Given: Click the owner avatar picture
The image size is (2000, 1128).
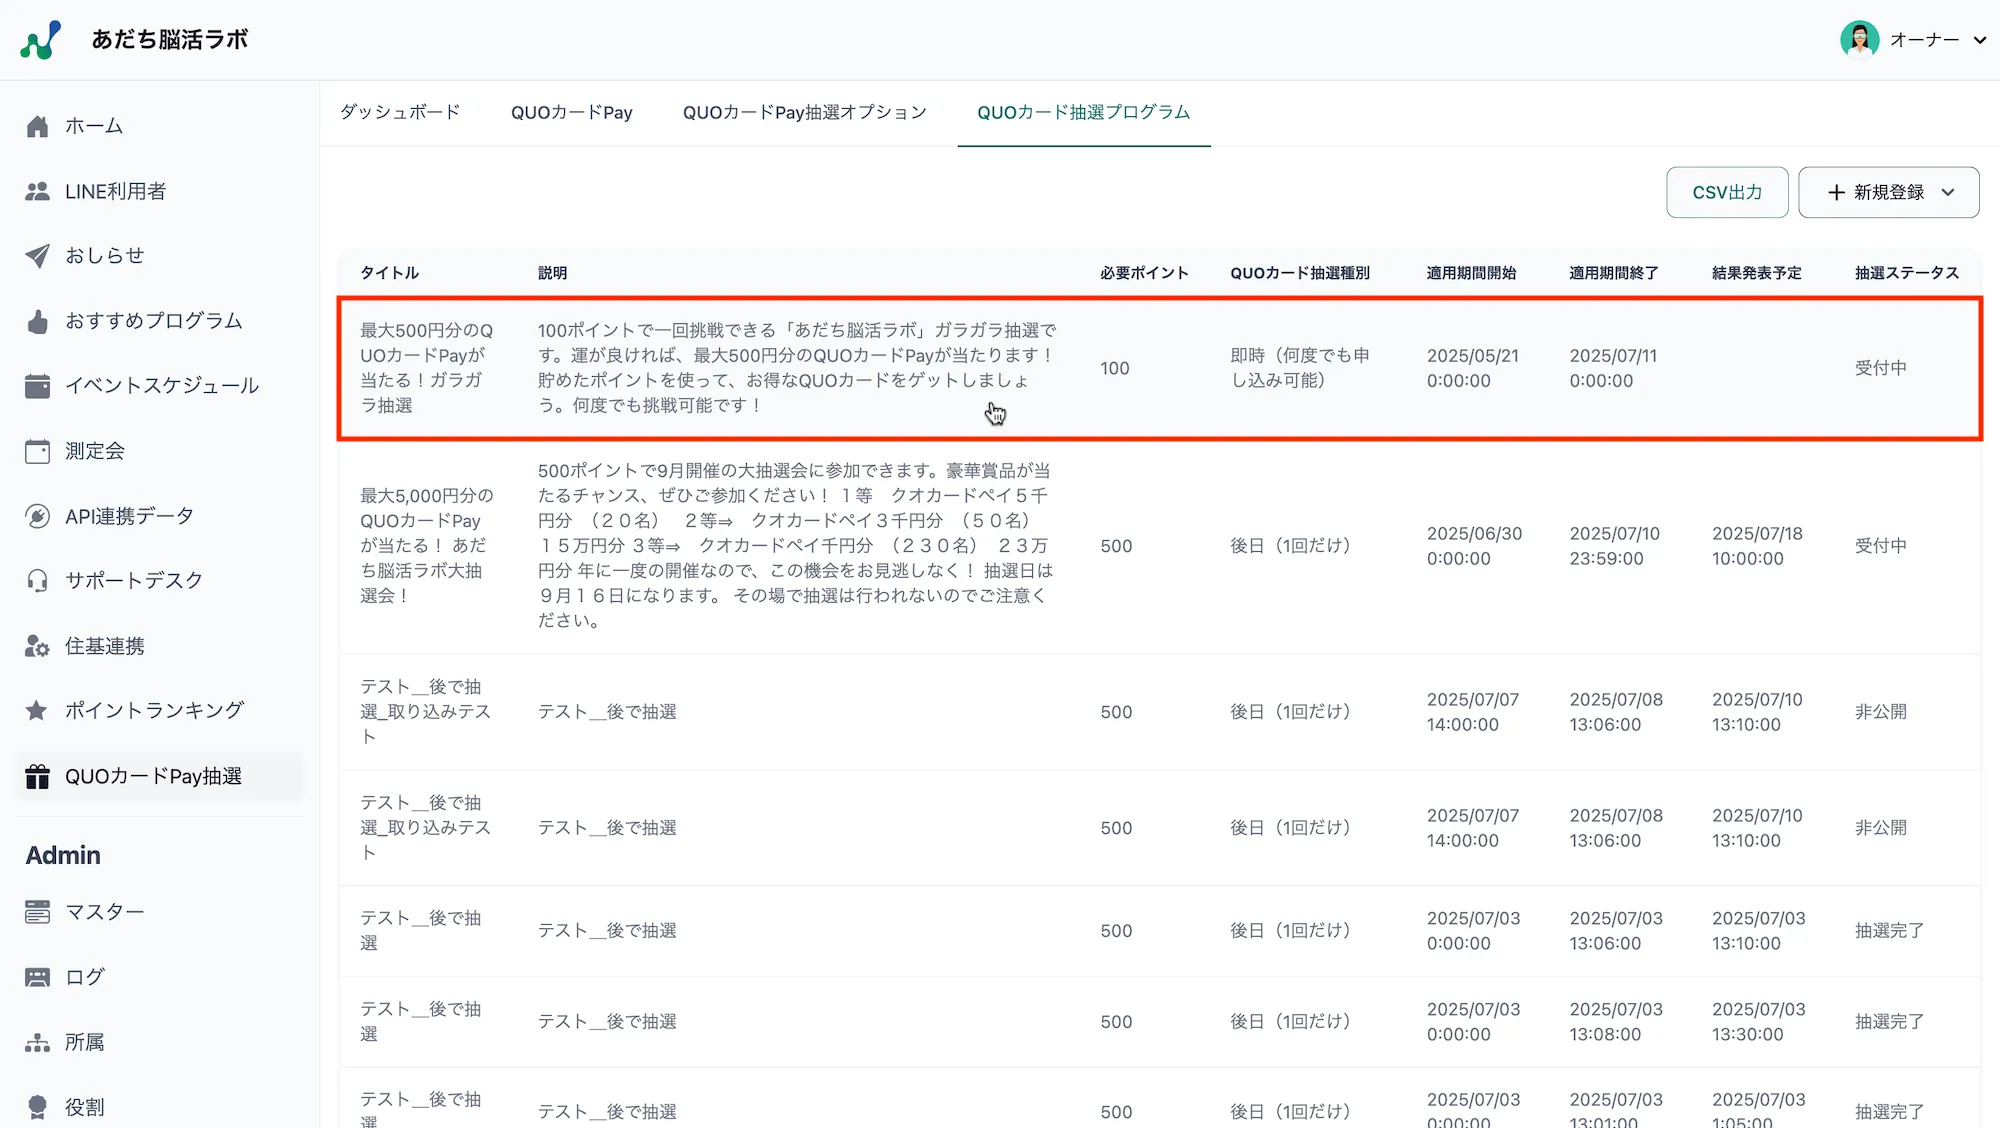Looking at the screenshot, I should tap(1859, 40).
